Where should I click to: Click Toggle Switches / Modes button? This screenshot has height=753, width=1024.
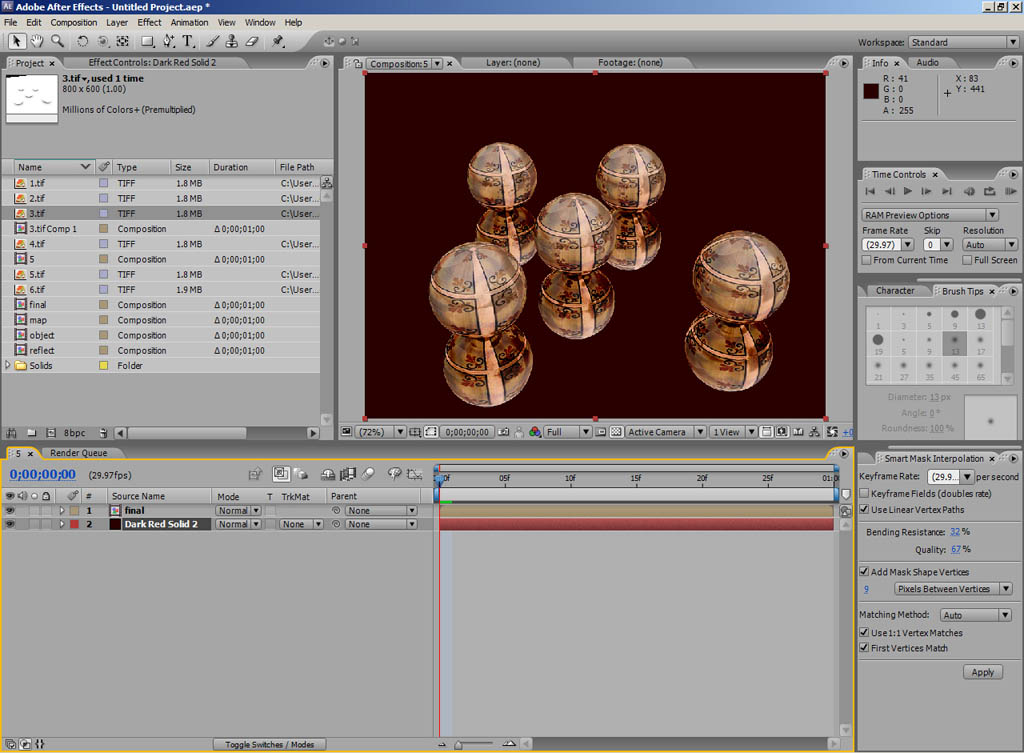click(269, 744)
